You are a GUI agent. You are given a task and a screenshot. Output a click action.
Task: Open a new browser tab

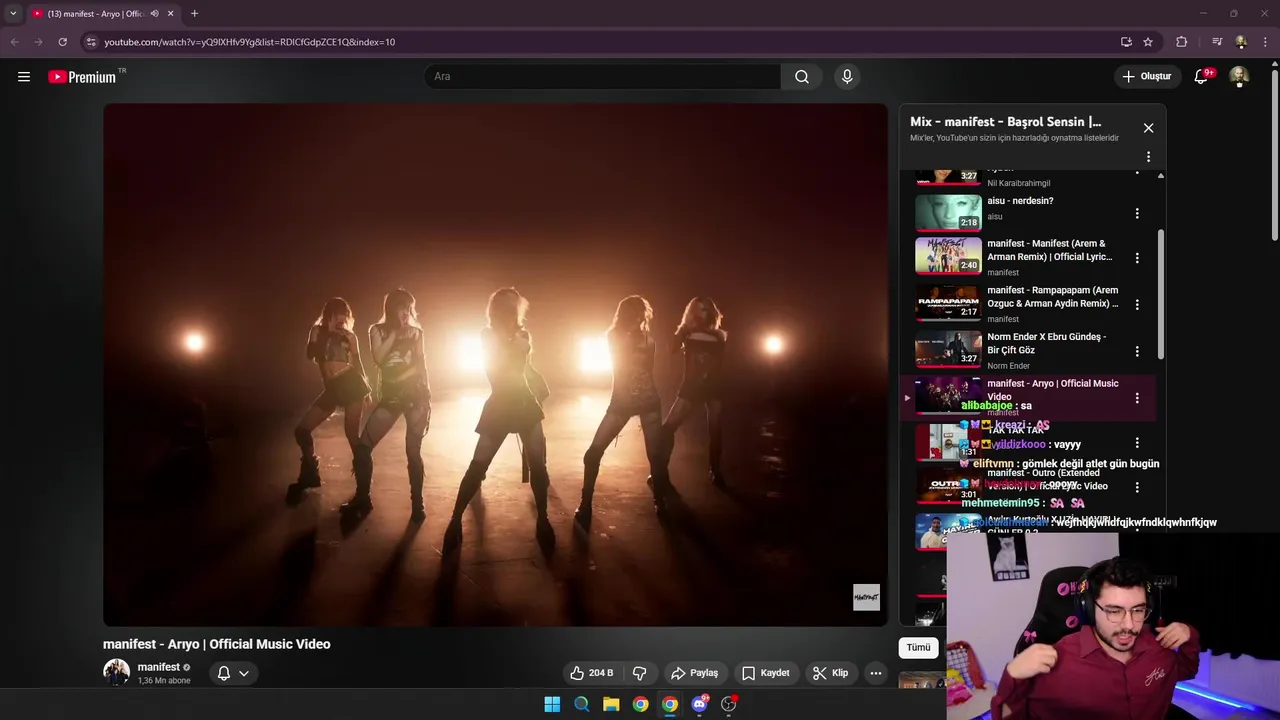coord(194,14)
